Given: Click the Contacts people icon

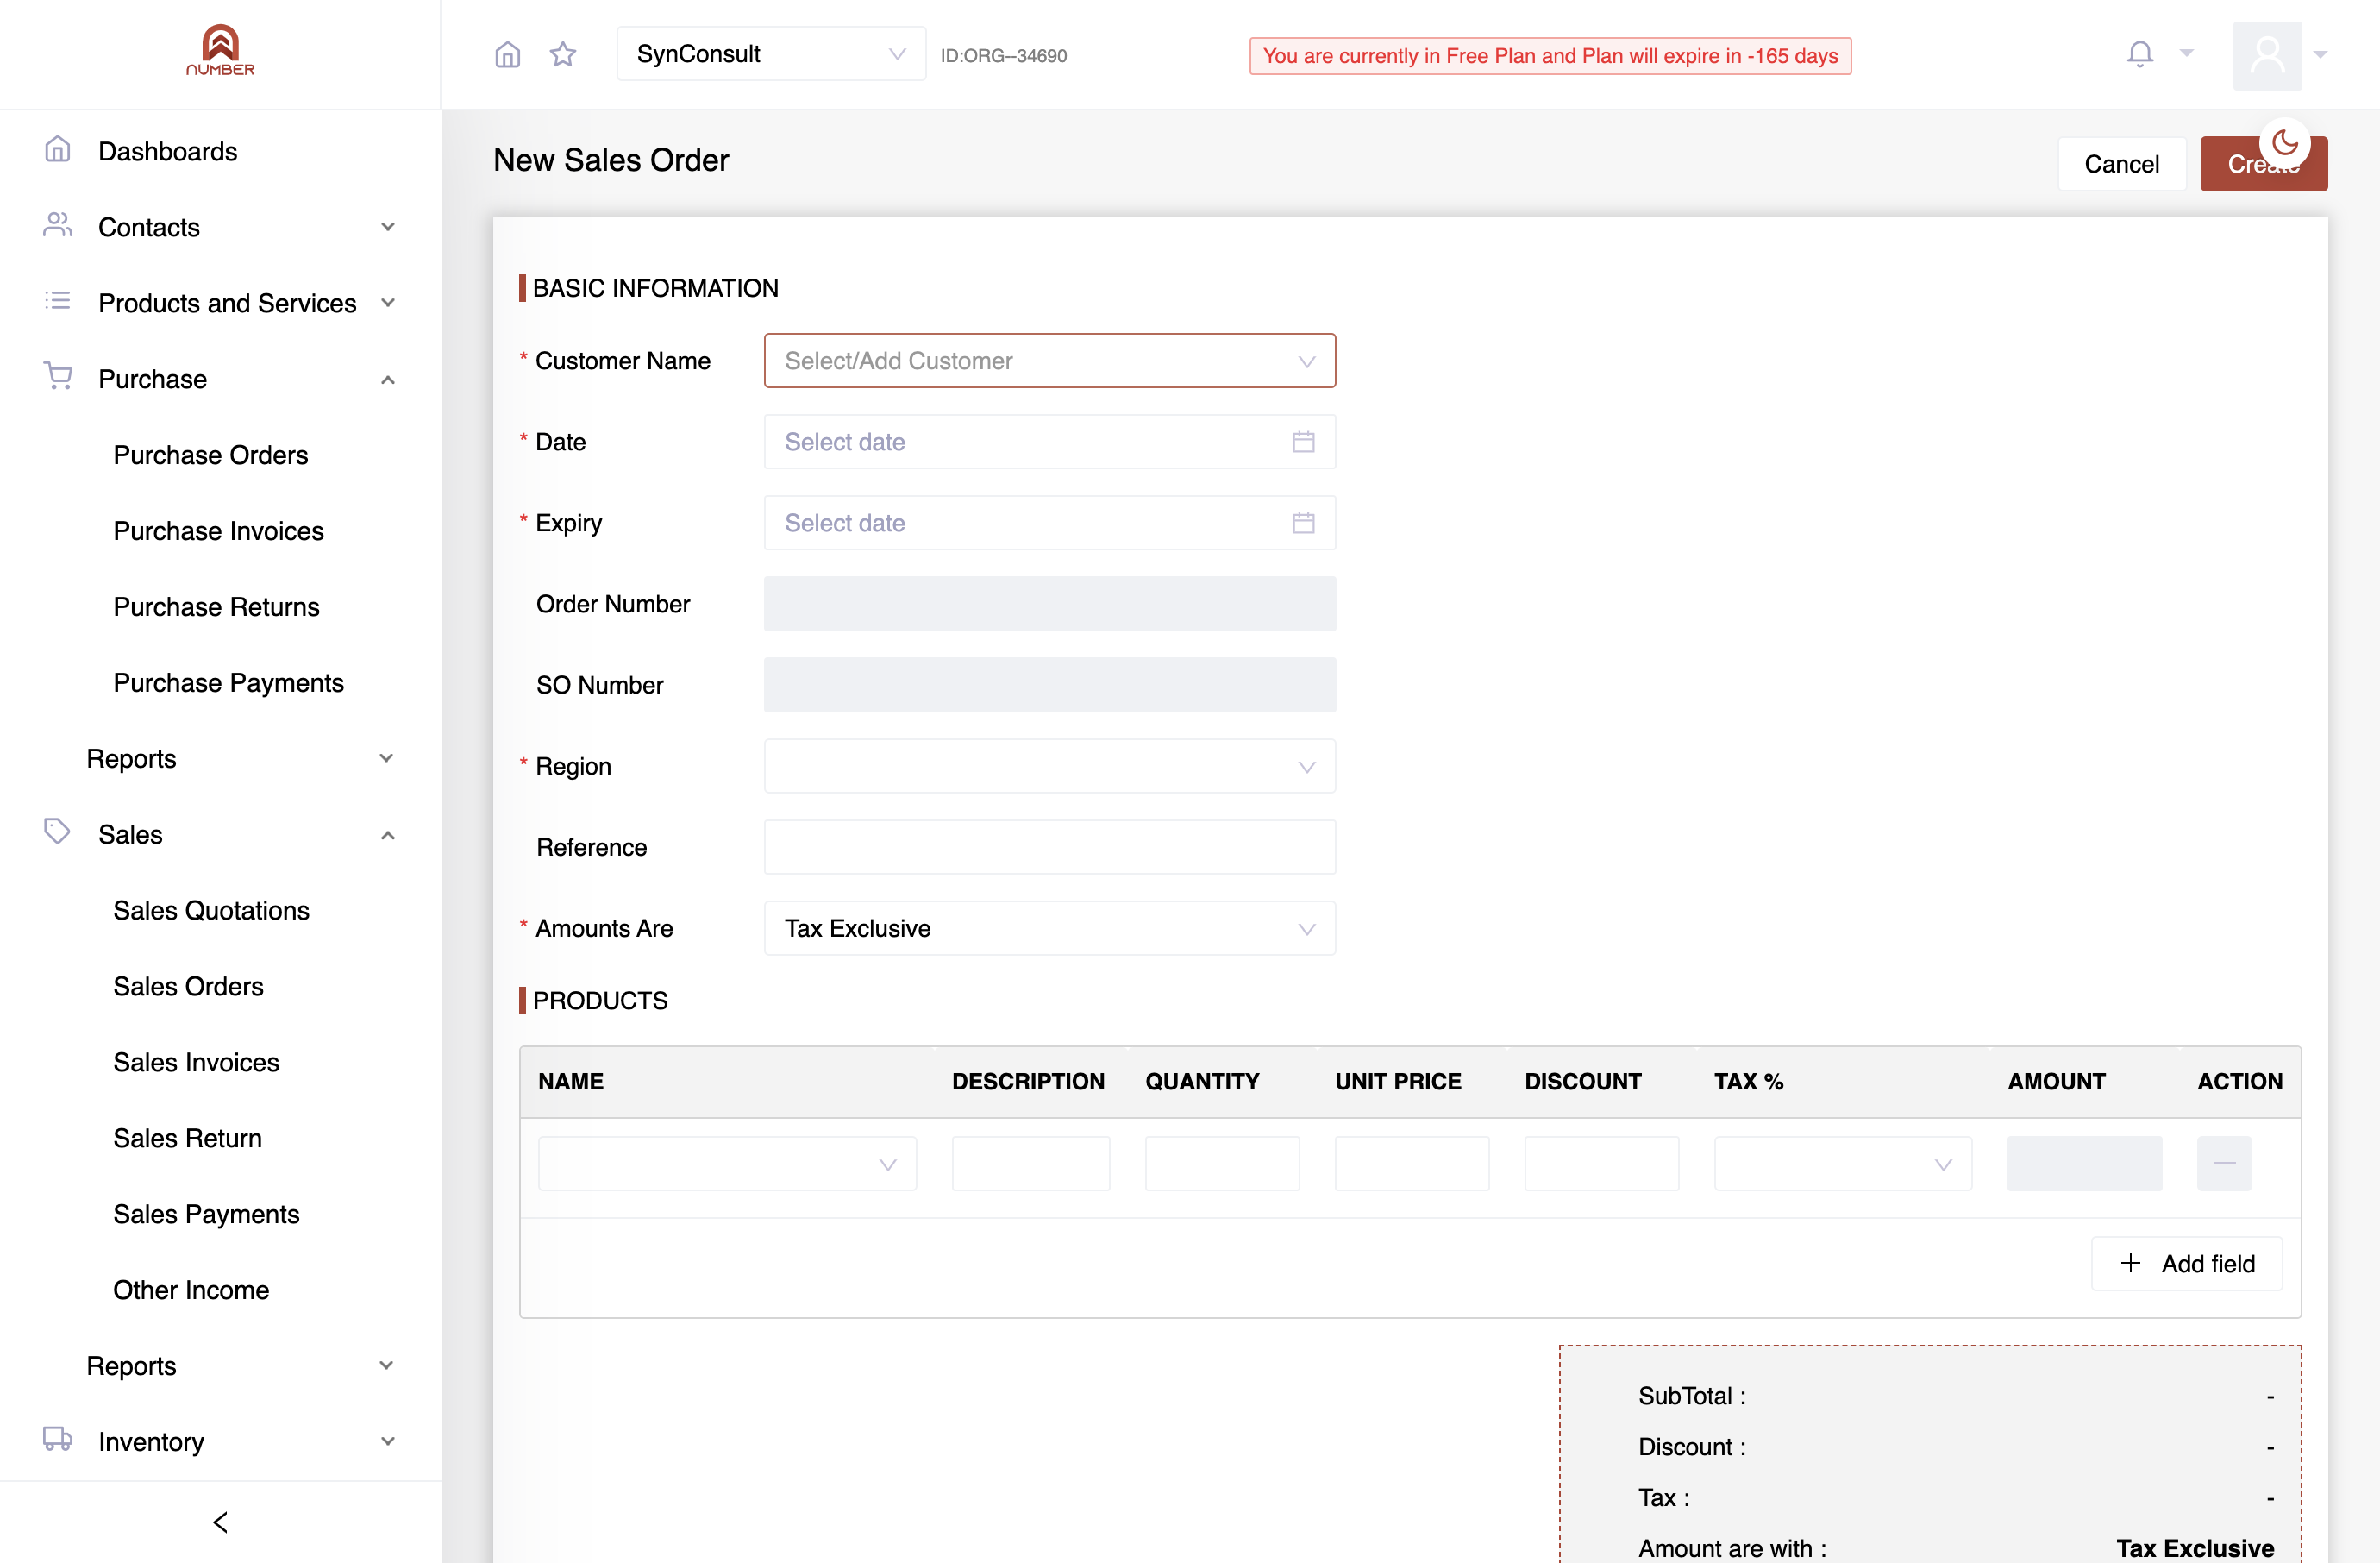Looking at the screenshot, I should [x=58, y=225].
